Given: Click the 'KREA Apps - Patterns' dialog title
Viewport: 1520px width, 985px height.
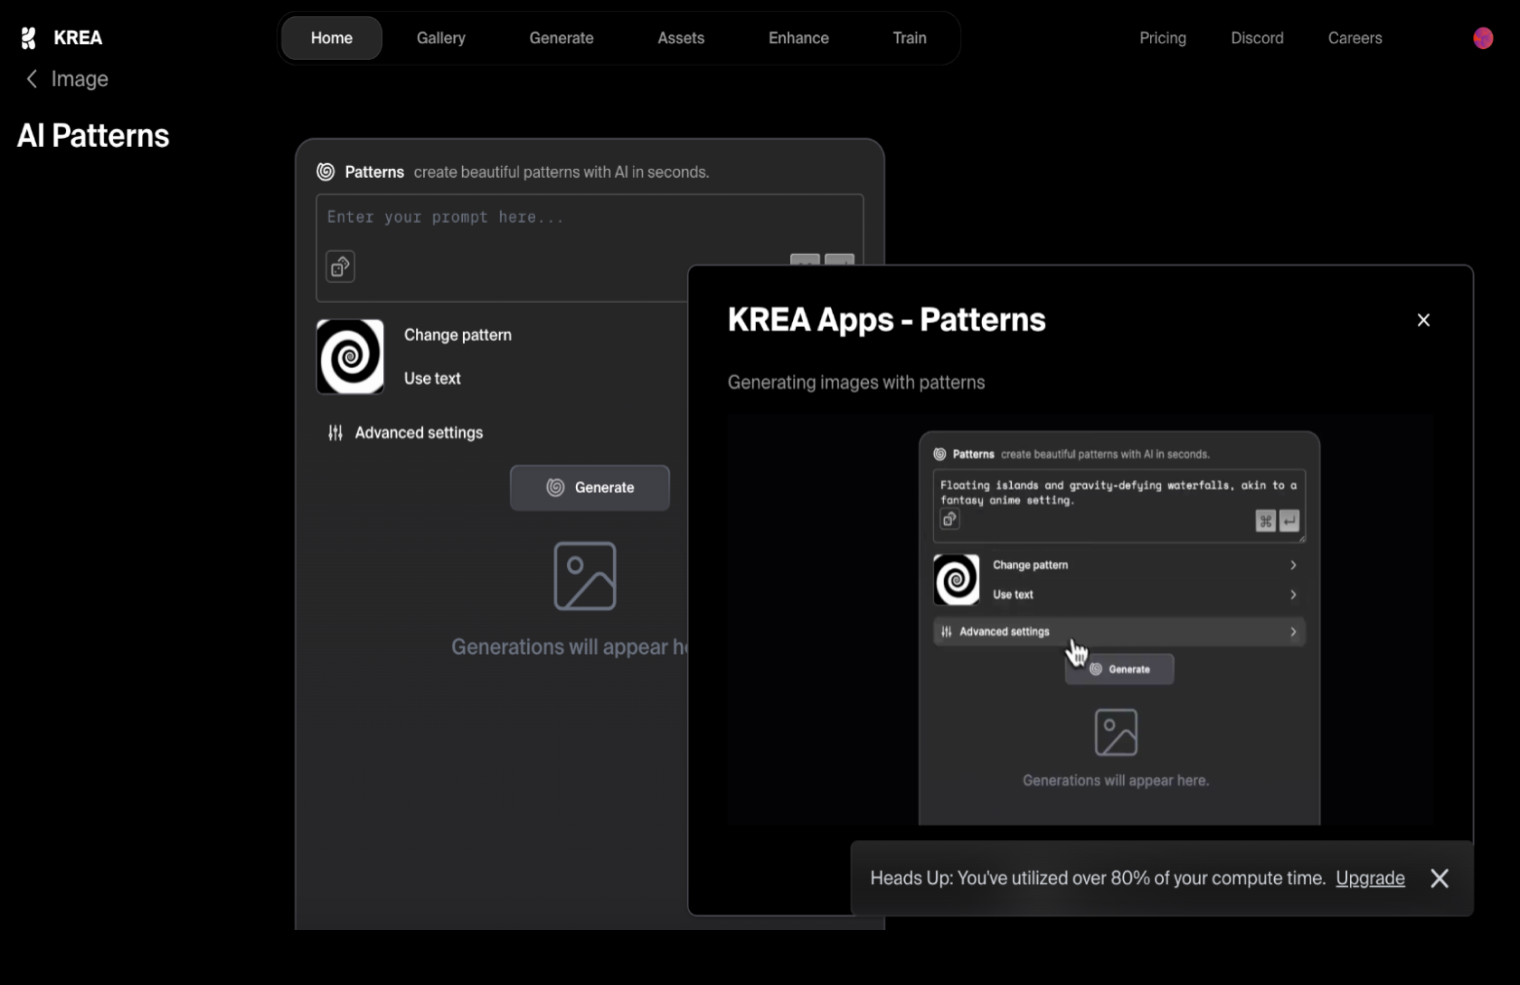Looking at the screenshot, I should click(x=886, y=320).
